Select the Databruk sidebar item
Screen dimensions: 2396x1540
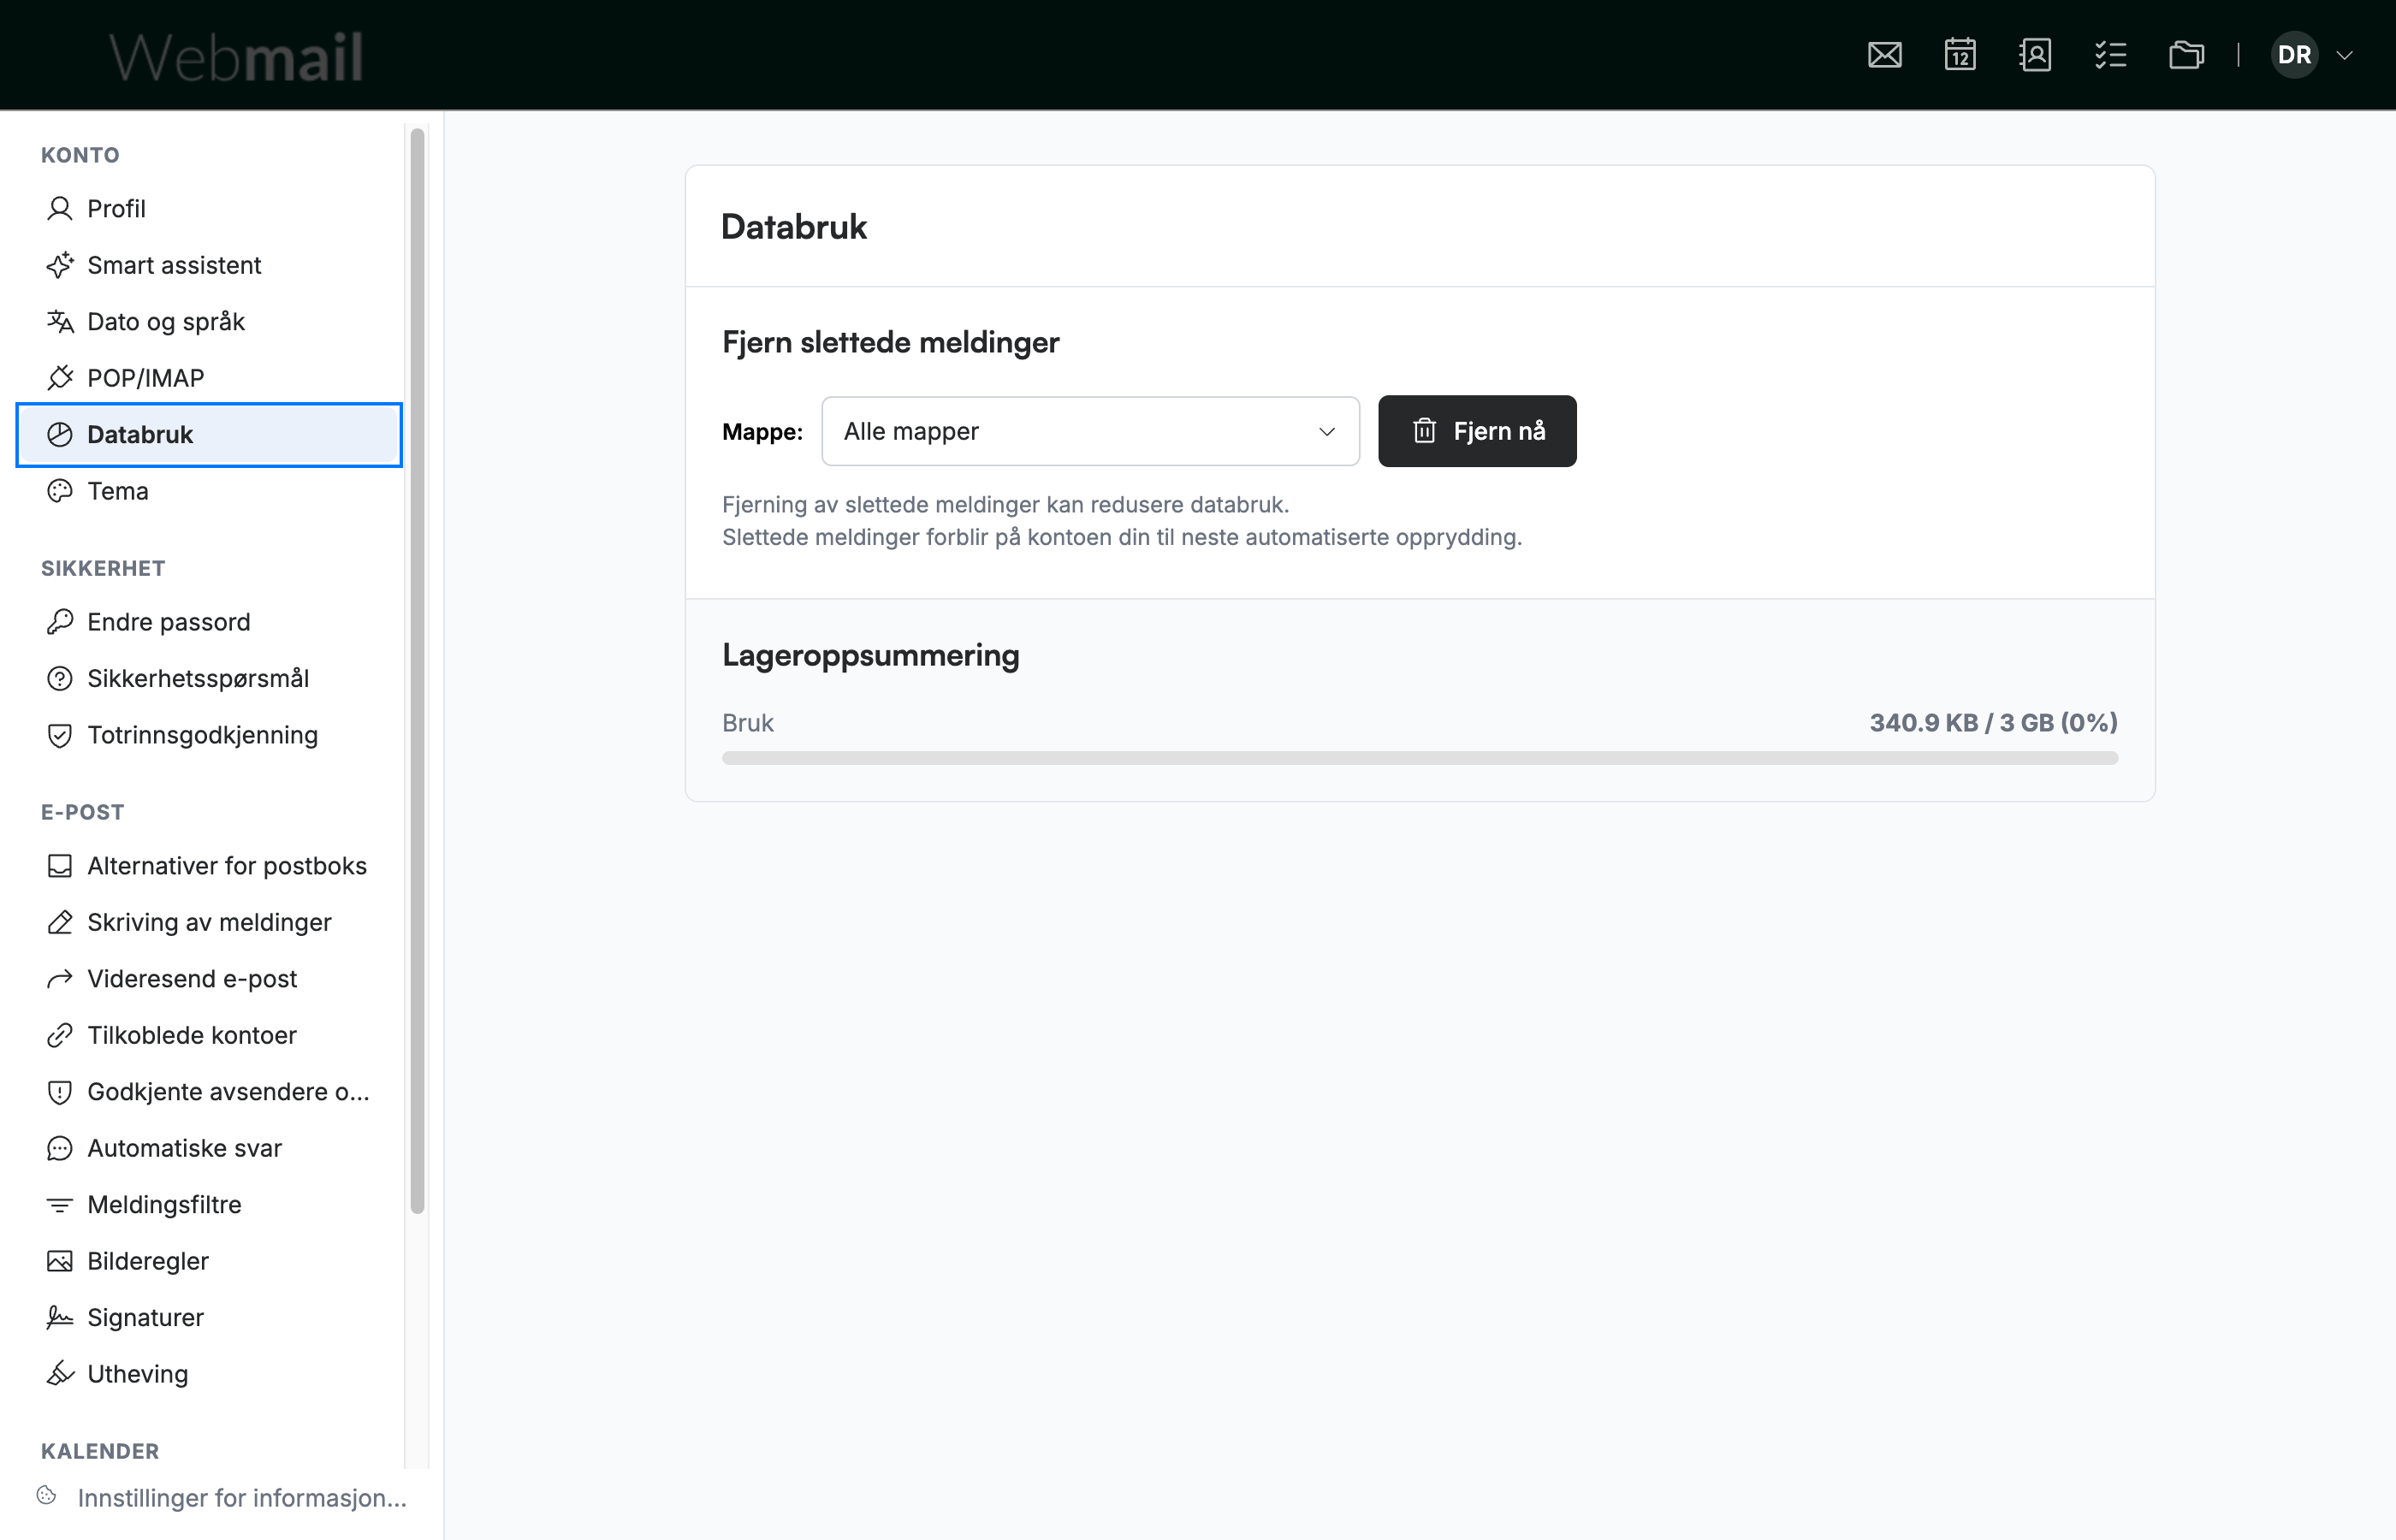pos(209,434)
